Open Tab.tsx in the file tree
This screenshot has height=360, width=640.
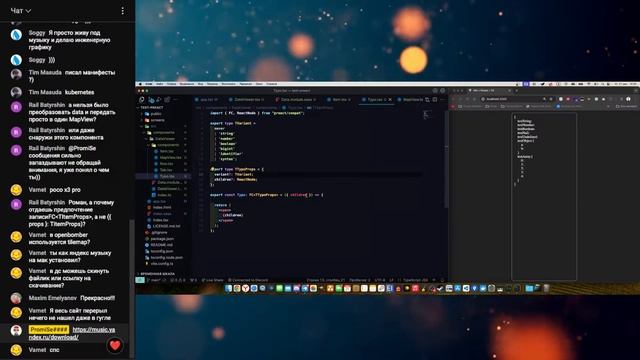pos(166,170)
